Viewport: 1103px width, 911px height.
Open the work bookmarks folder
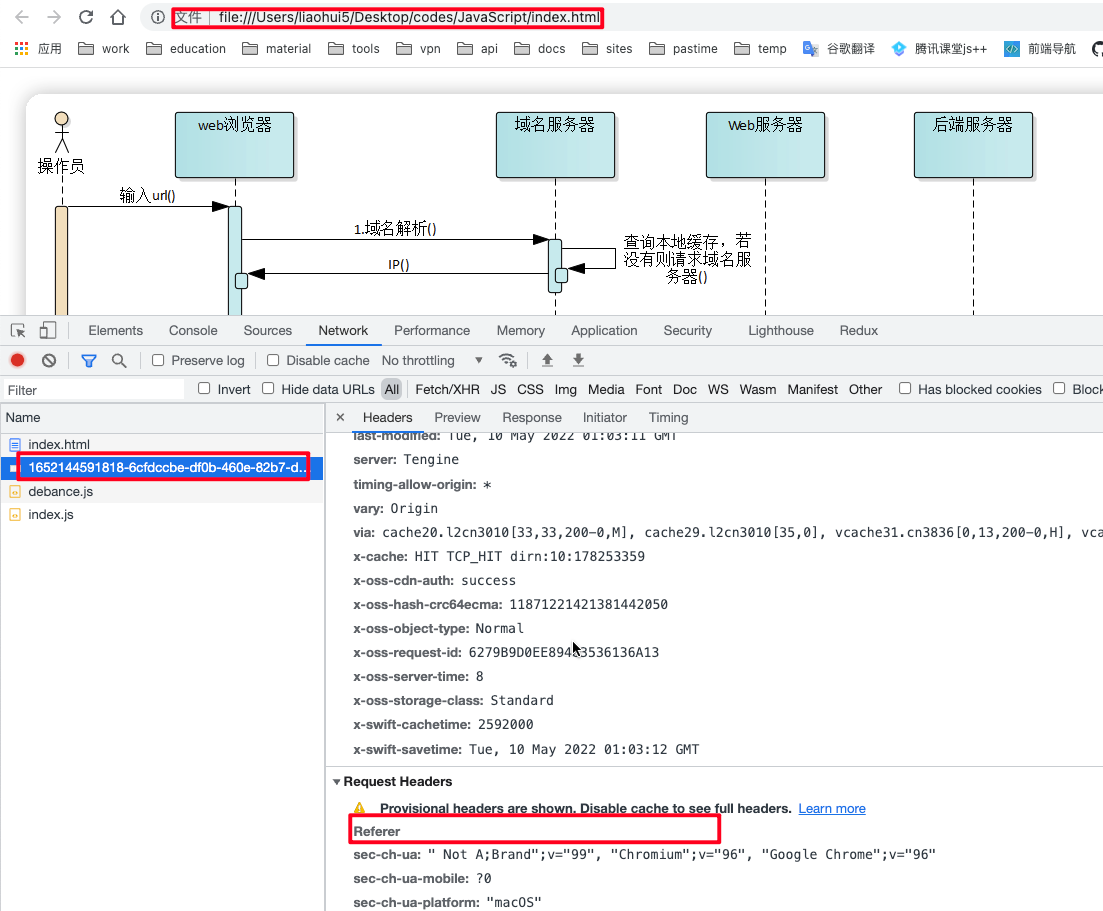click(x=103, y=49)
